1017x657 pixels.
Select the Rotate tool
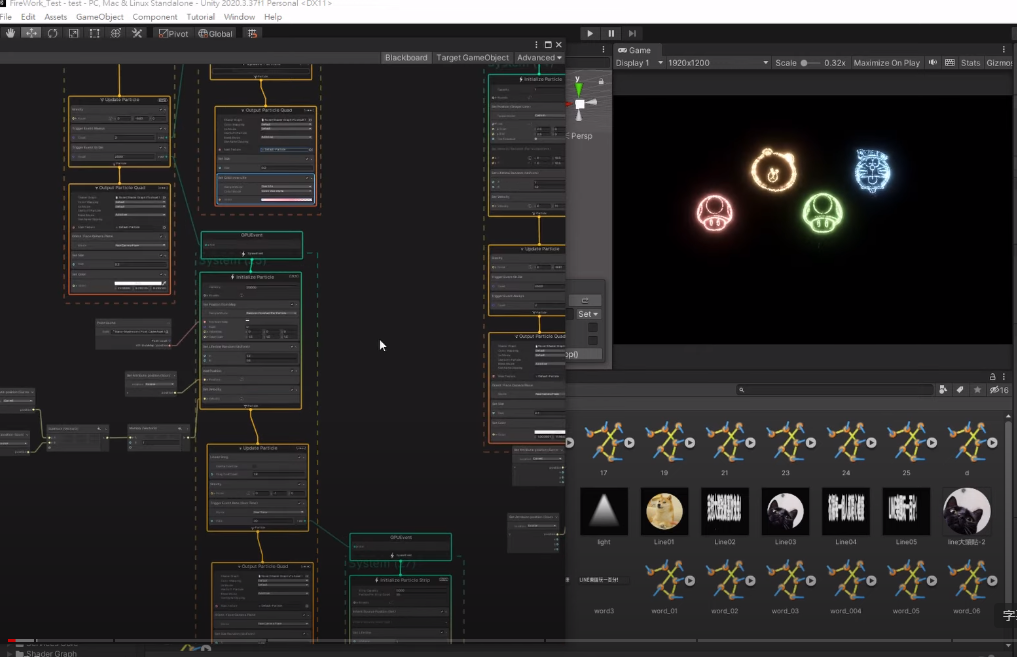[51, 33]
